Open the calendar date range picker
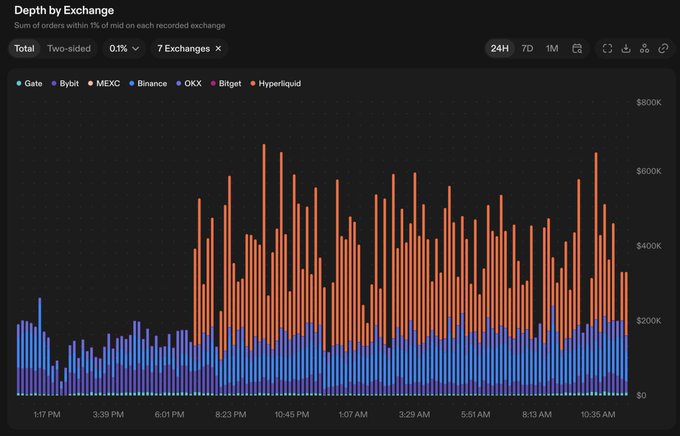 (577, 49)
